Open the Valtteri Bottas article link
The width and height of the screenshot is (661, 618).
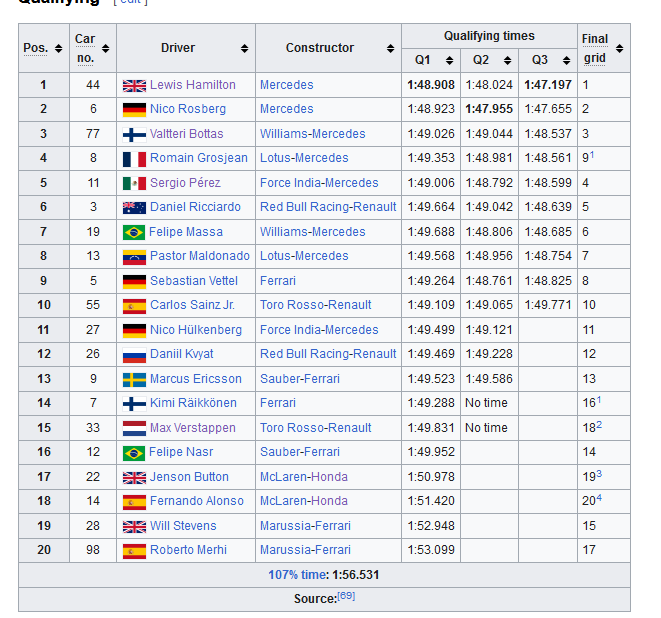click(x=187, y=134)
